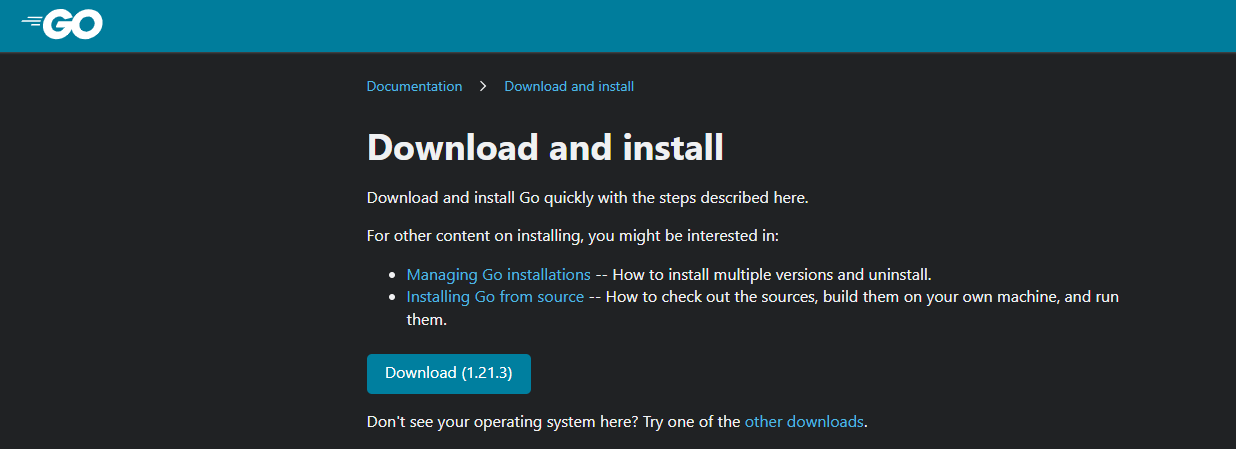Viewport: 1236px width, 449px height.
Task: Click the breadcrumb chevron separator
Action: pos(483,86)
